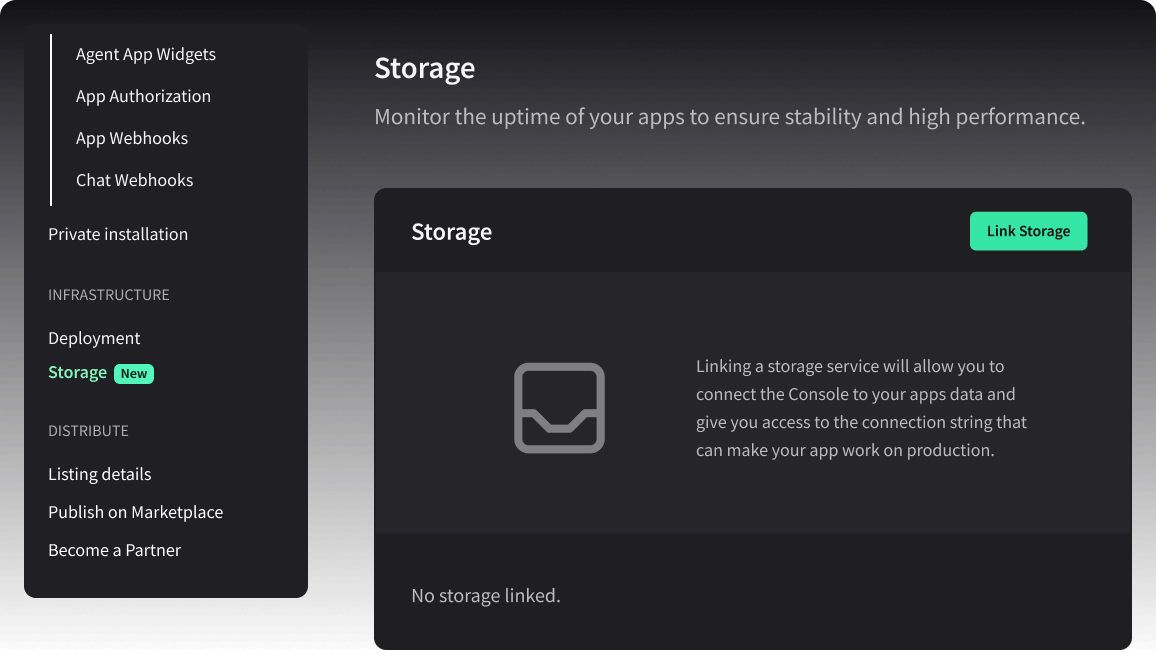This screenshot has height=662, width=1156.
Task: Navigate to Private installation
Action: click(118, 234)
